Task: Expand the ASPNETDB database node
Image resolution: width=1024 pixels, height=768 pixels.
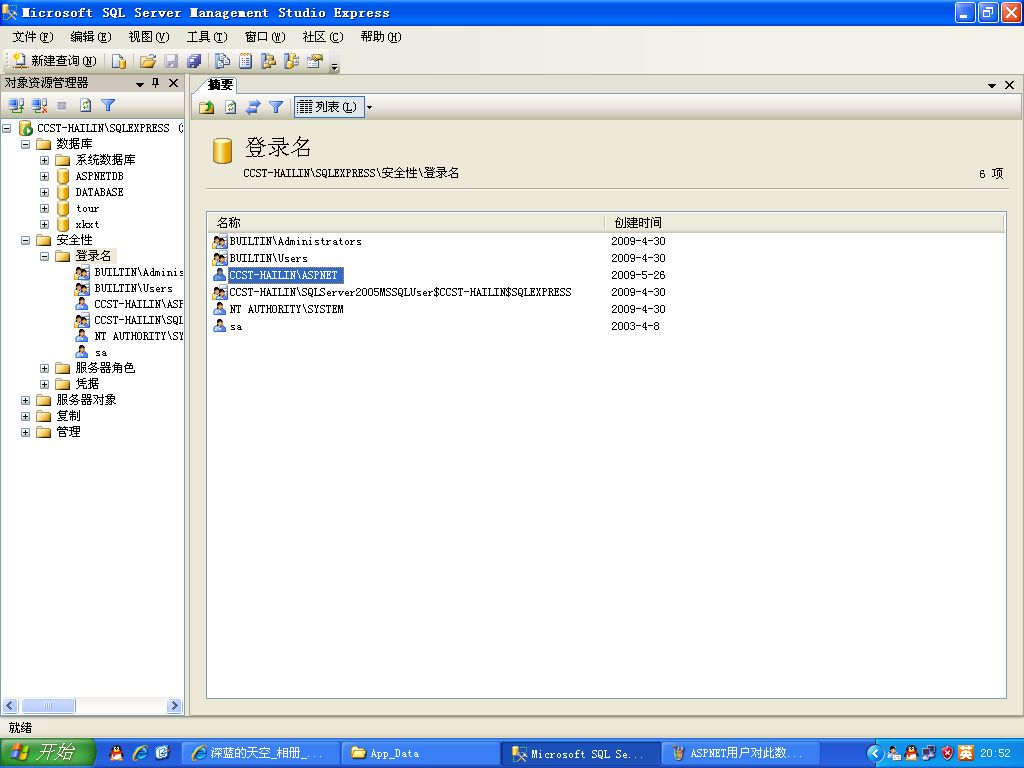Action: point(44,176)
